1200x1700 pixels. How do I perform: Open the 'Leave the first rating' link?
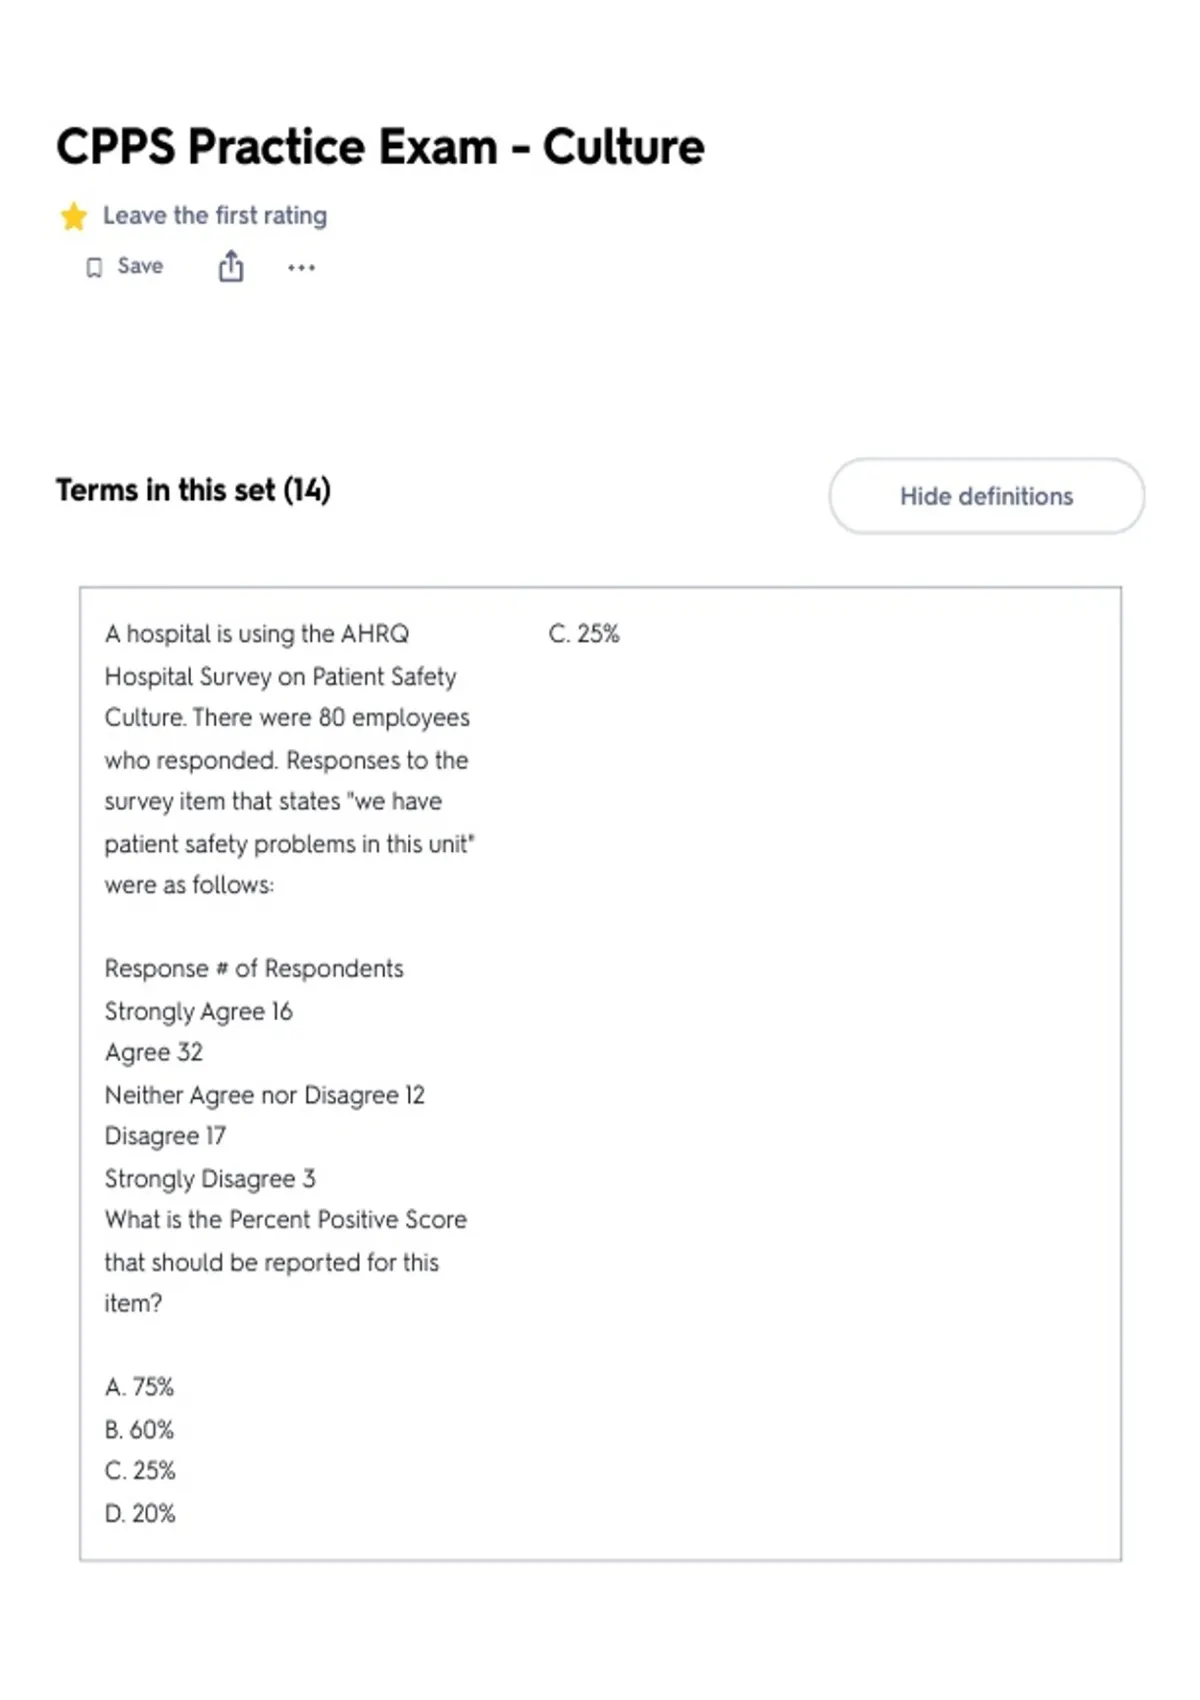click(215, 216)
